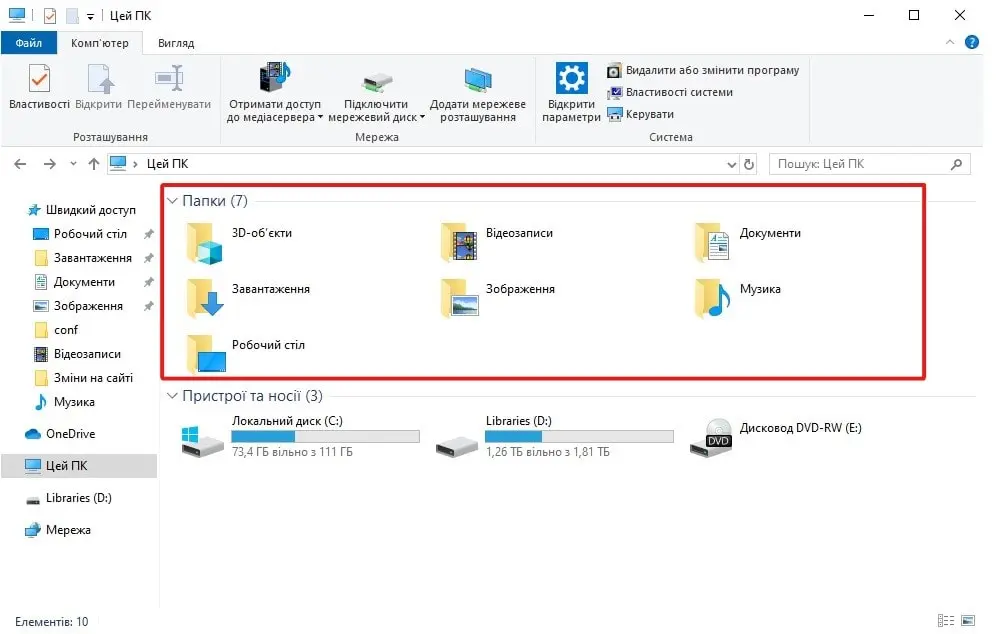Image resolution: width=1008 pixels, height=634 pixels.
Task: Click the Підключити мережевий диск icon
Action: 376,83
